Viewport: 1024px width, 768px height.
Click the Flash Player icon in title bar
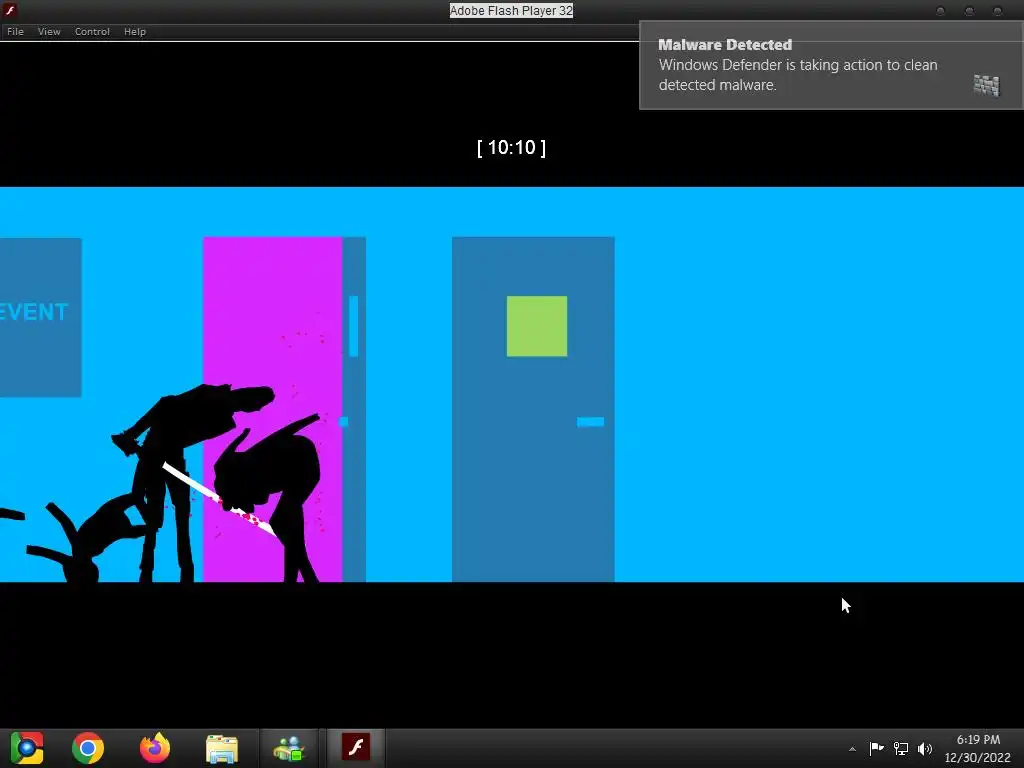(10, 10)
